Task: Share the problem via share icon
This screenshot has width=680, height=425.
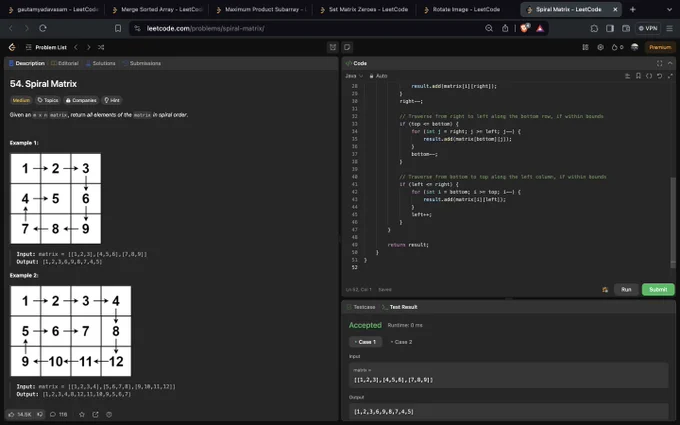Action: pyautogui.click(x=95, y=415)
